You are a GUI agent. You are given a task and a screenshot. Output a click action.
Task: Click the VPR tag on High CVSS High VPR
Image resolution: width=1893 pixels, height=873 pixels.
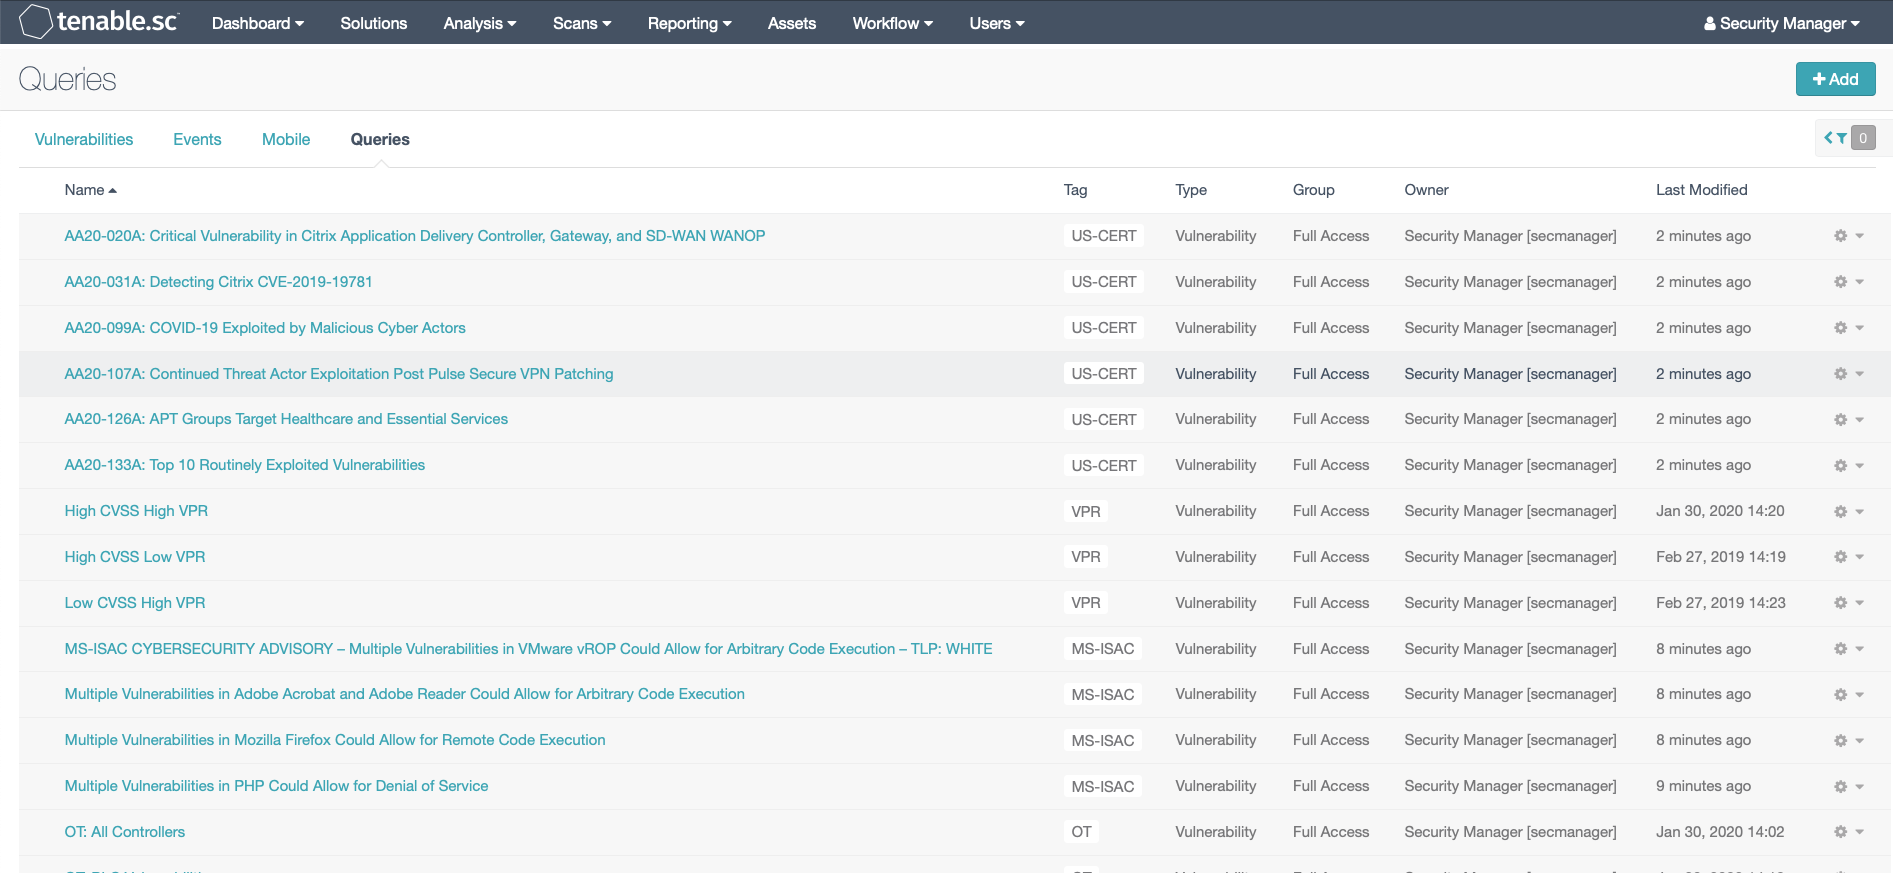(1086, 511)
